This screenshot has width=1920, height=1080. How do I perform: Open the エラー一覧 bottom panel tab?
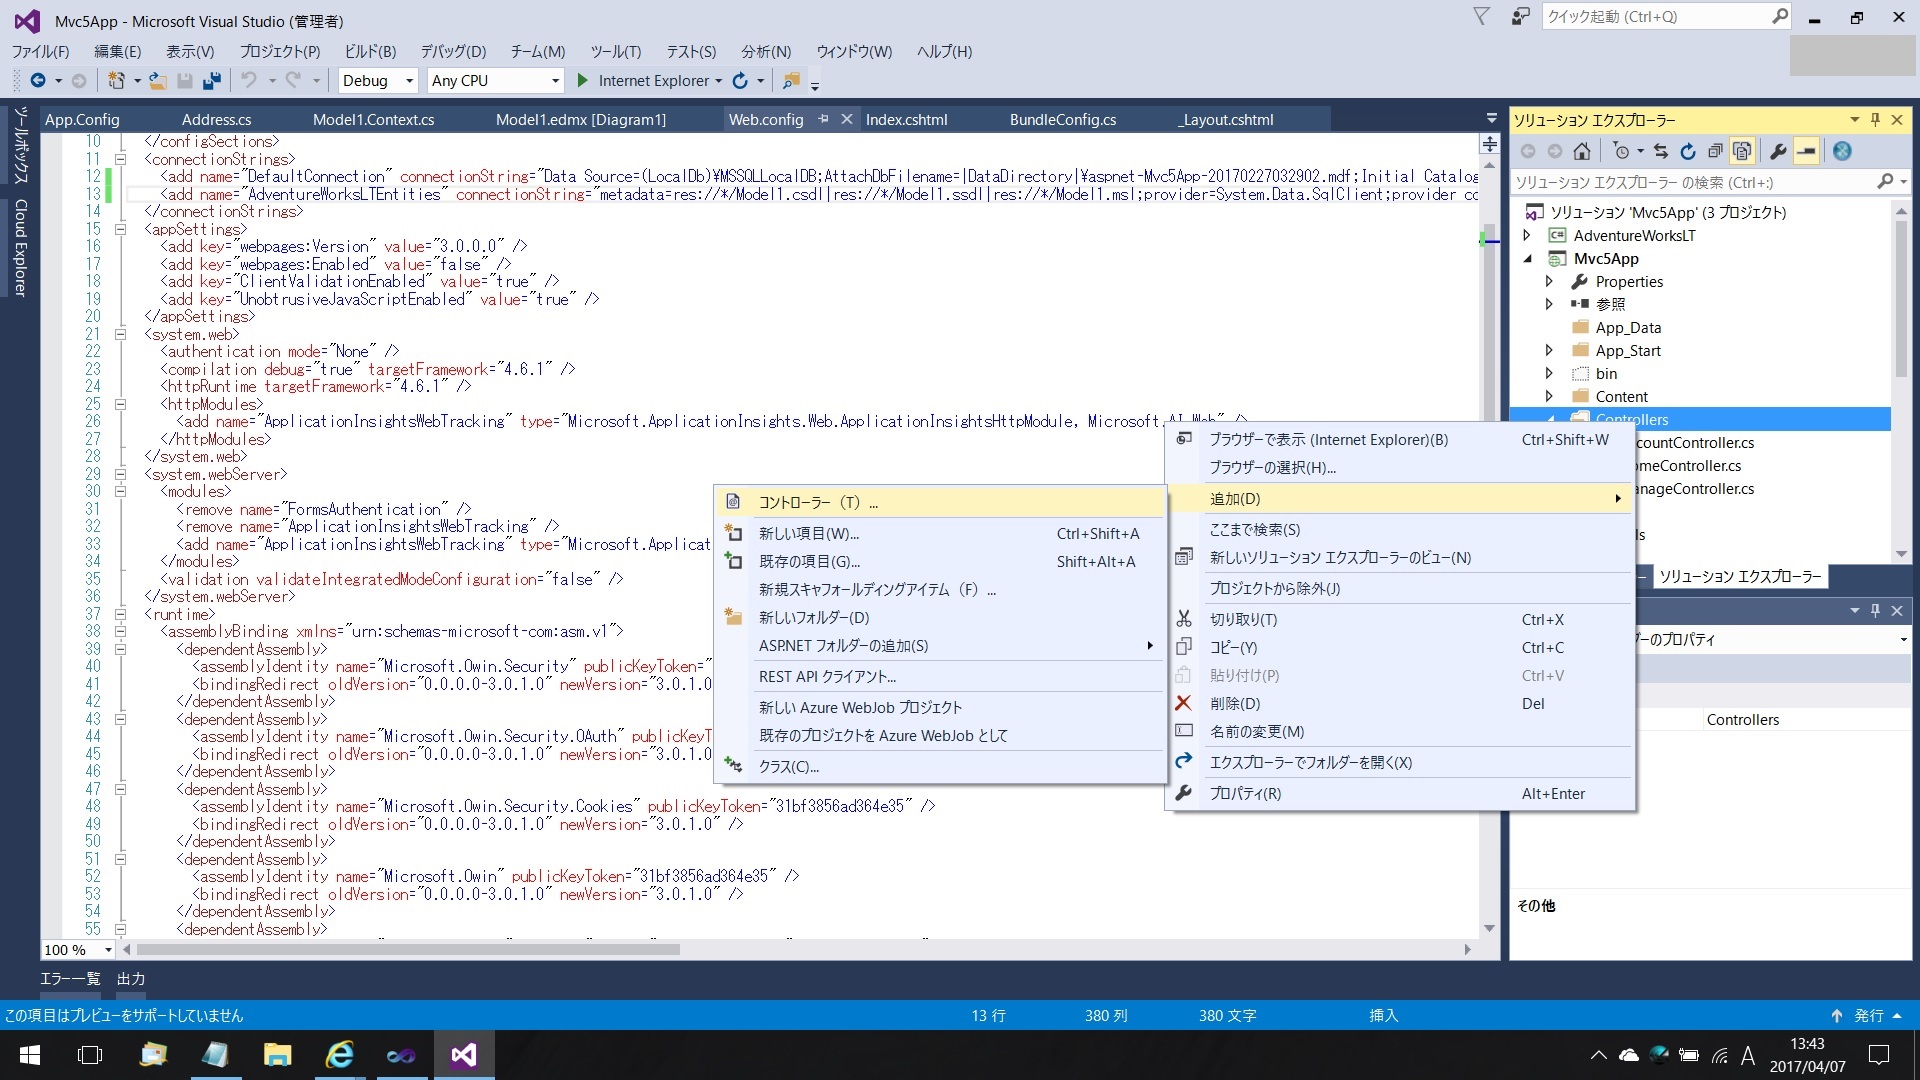[70, 978]
